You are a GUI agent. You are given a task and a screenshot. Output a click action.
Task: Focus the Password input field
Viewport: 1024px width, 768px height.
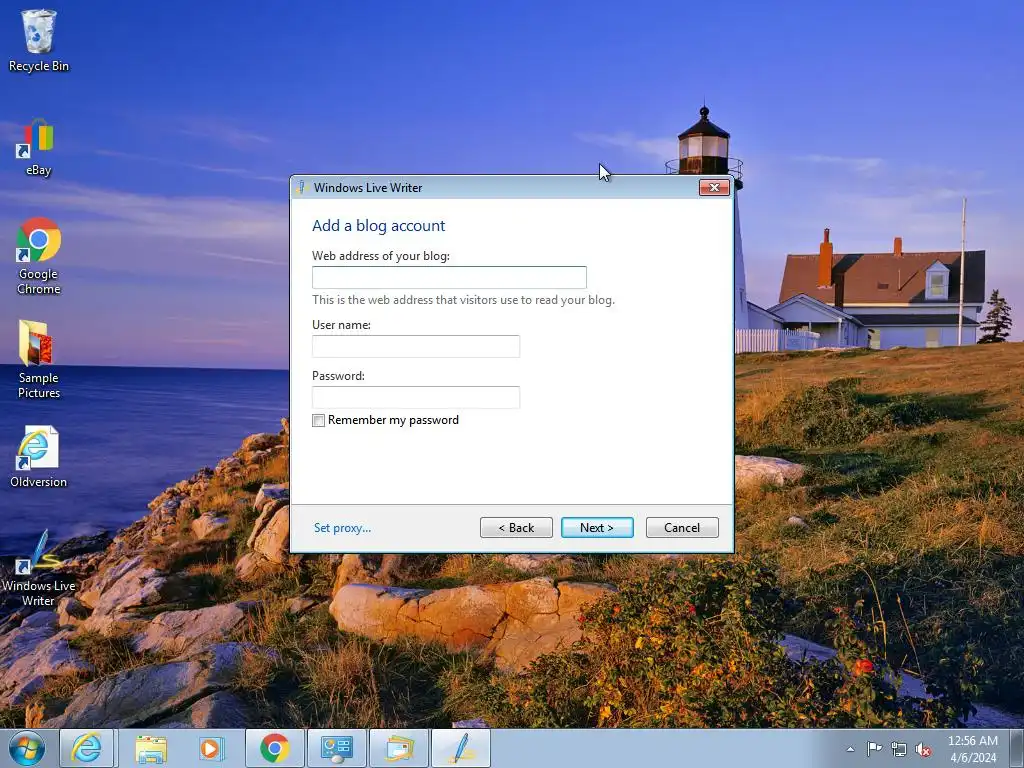tap(416, 397)
